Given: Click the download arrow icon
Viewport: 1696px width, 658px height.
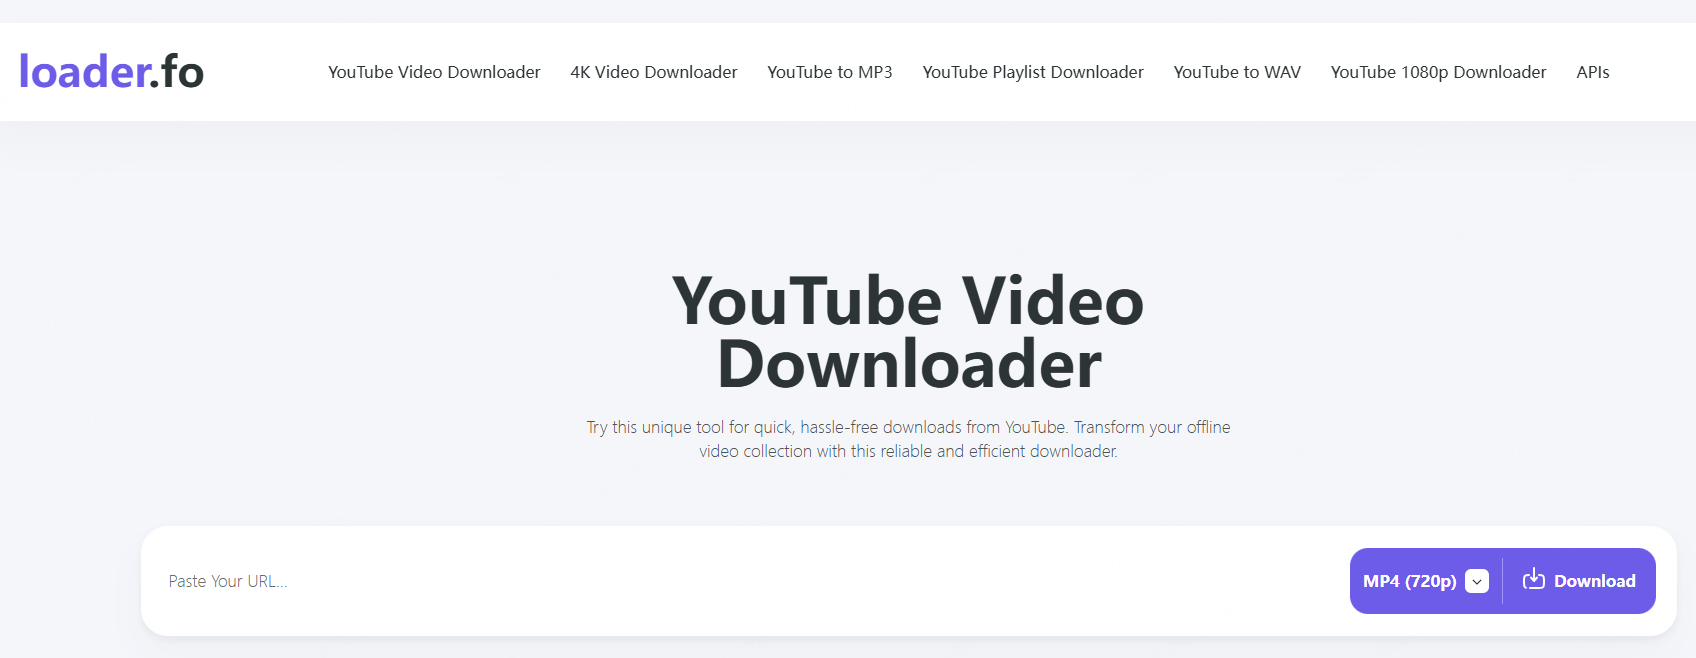Looking at the screenshot, I should click(x=1534, y=579).
